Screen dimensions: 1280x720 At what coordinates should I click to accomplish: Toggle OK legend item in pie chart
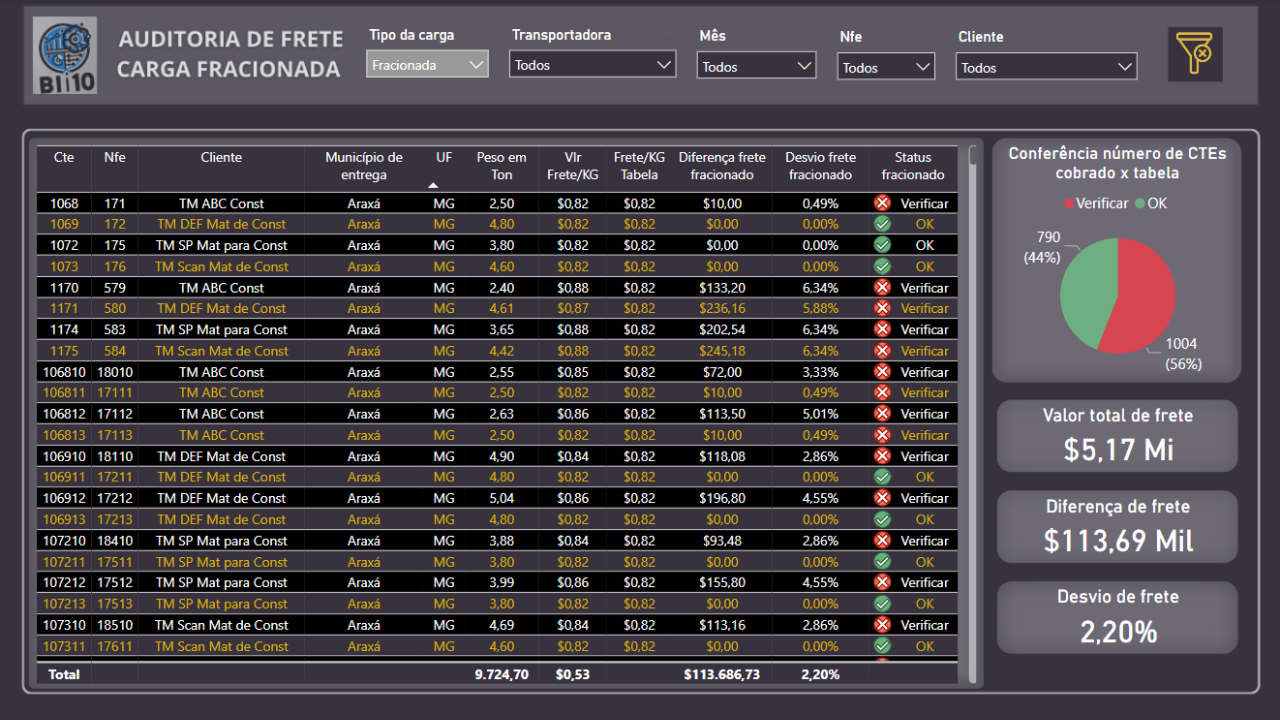coord(1150,203)
